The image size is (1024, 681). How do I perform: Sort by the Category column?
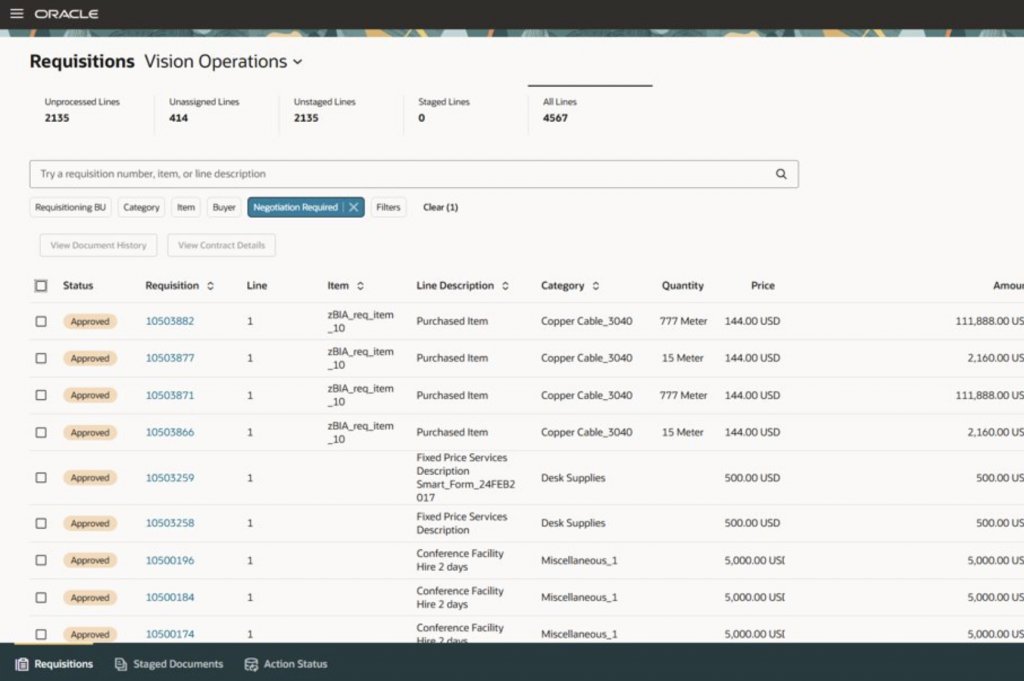coord(596,286)
